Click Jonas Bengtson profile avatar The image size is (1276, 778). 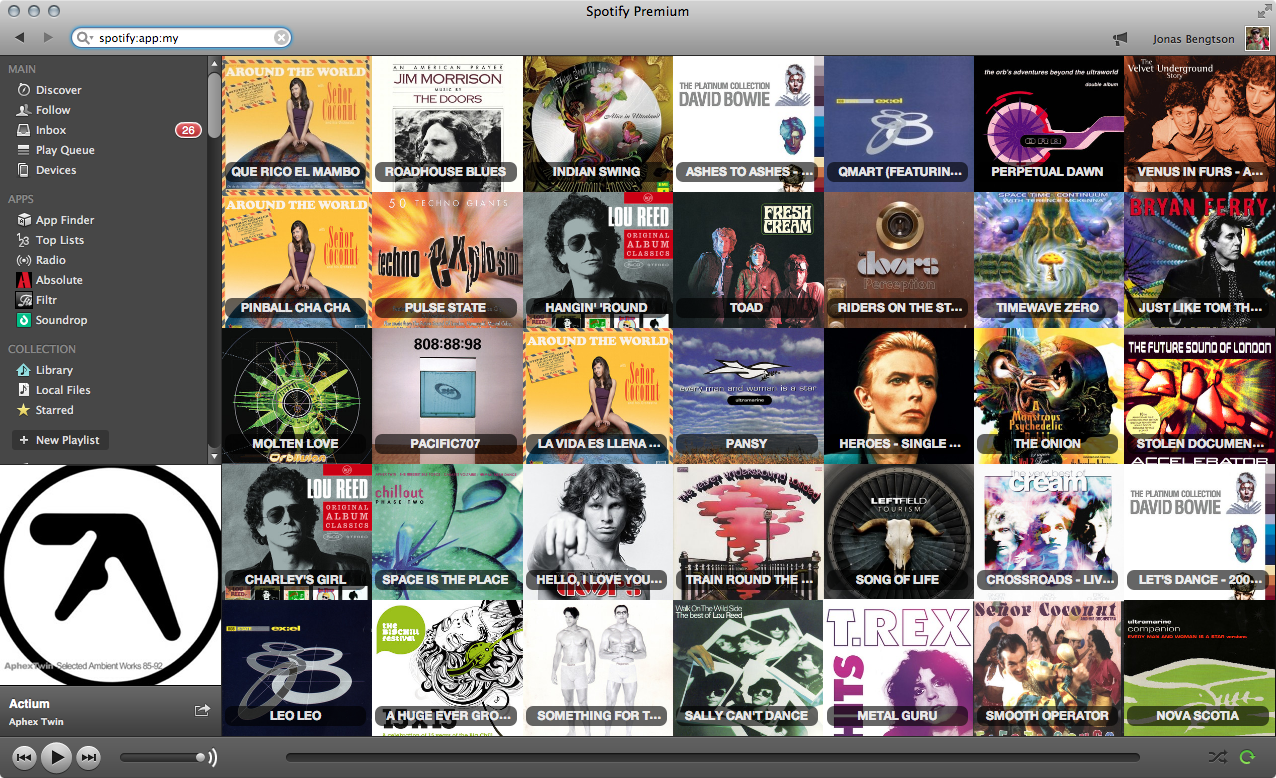(x=1257, y=39)
